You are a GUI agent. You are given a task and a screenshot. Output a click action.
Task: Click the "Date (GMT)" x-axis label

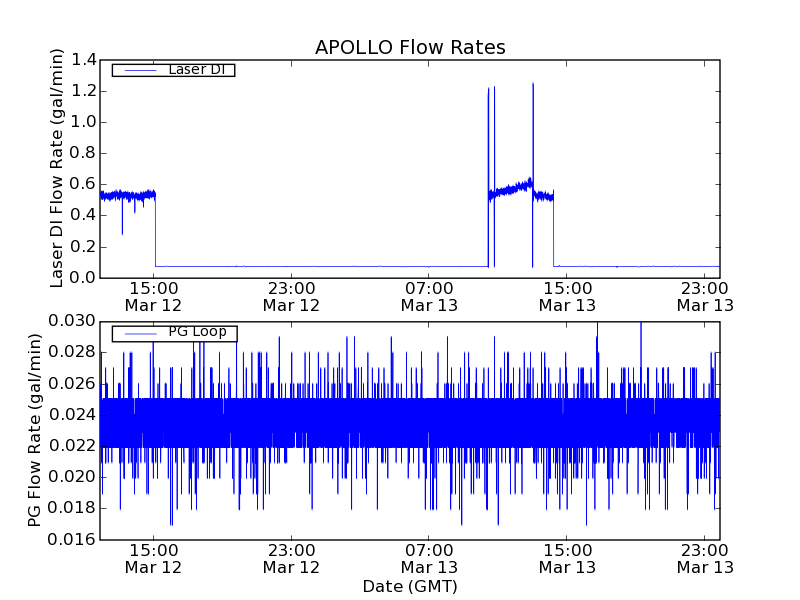tap(410, 586)
